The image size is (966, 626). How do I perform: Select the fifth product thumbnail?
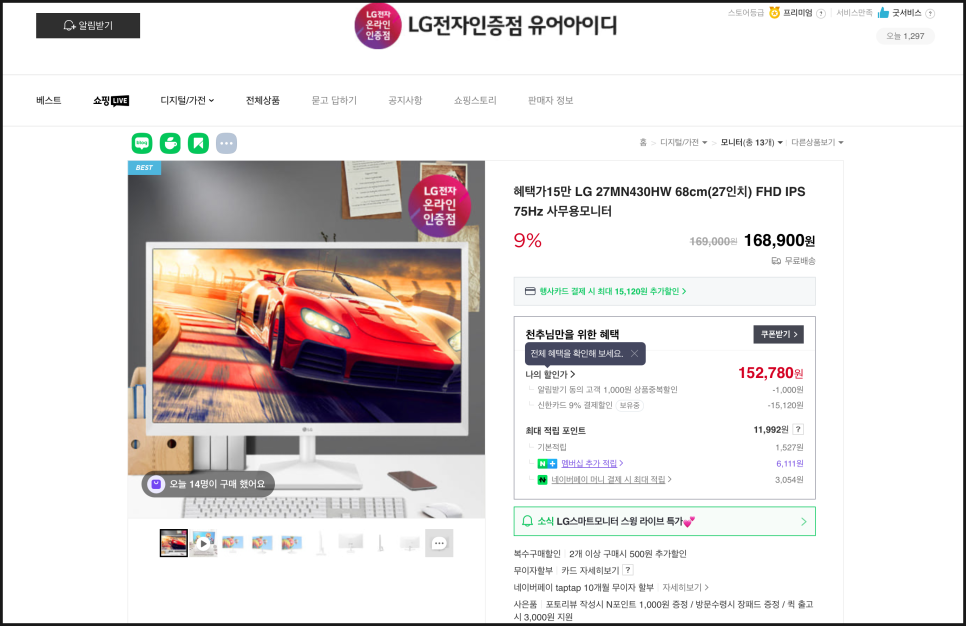[x=291, y=543]
